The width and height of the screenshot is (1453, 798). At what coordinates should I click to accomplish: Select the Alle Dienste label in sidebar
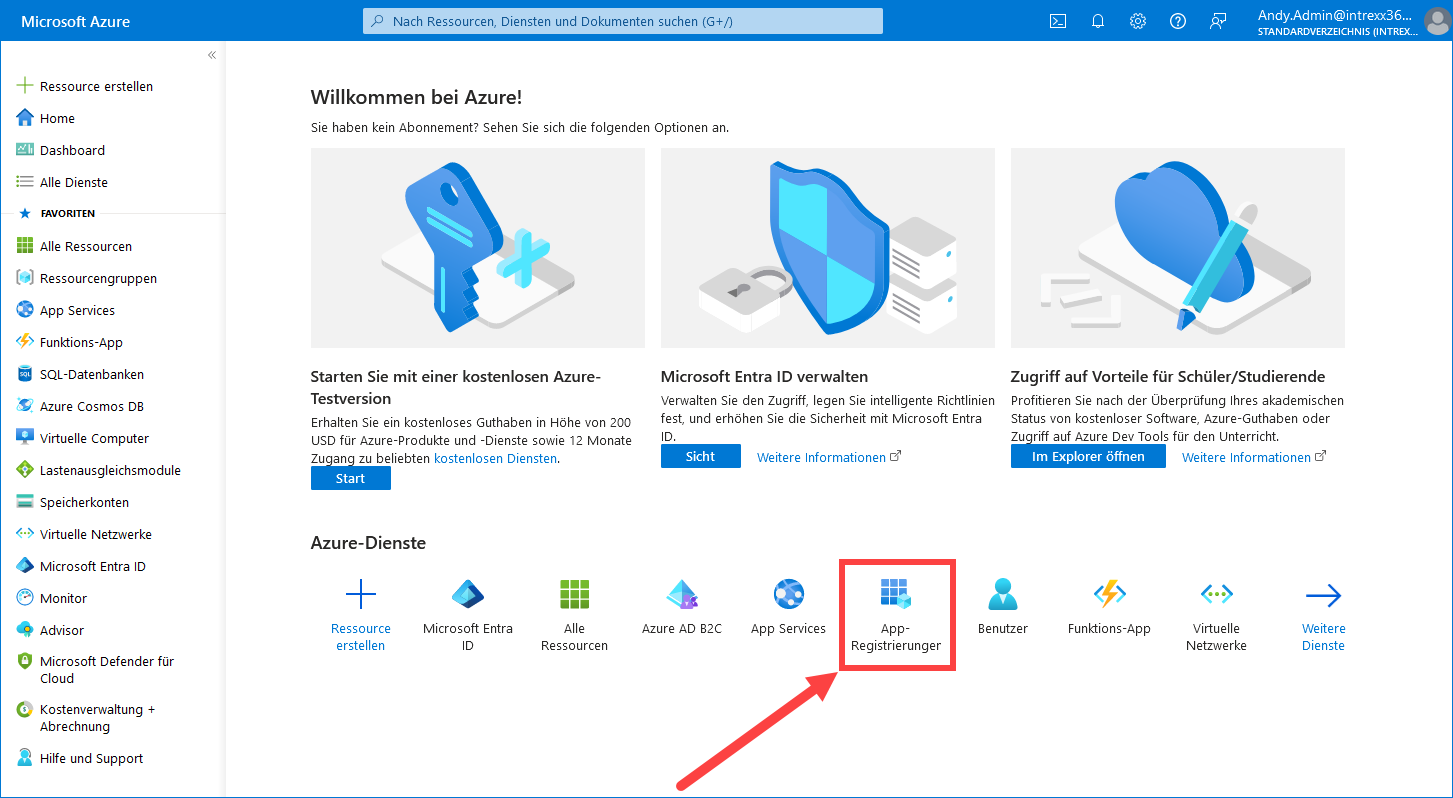74,182
